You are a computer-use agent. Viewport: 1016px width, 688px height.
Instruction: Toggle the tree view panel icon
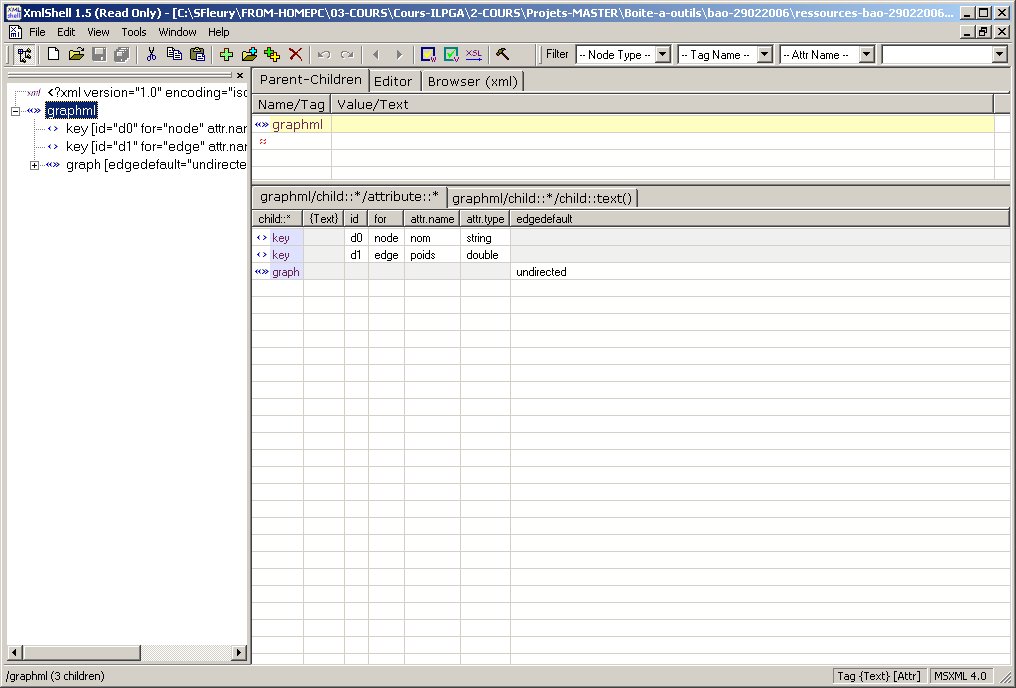22,55
